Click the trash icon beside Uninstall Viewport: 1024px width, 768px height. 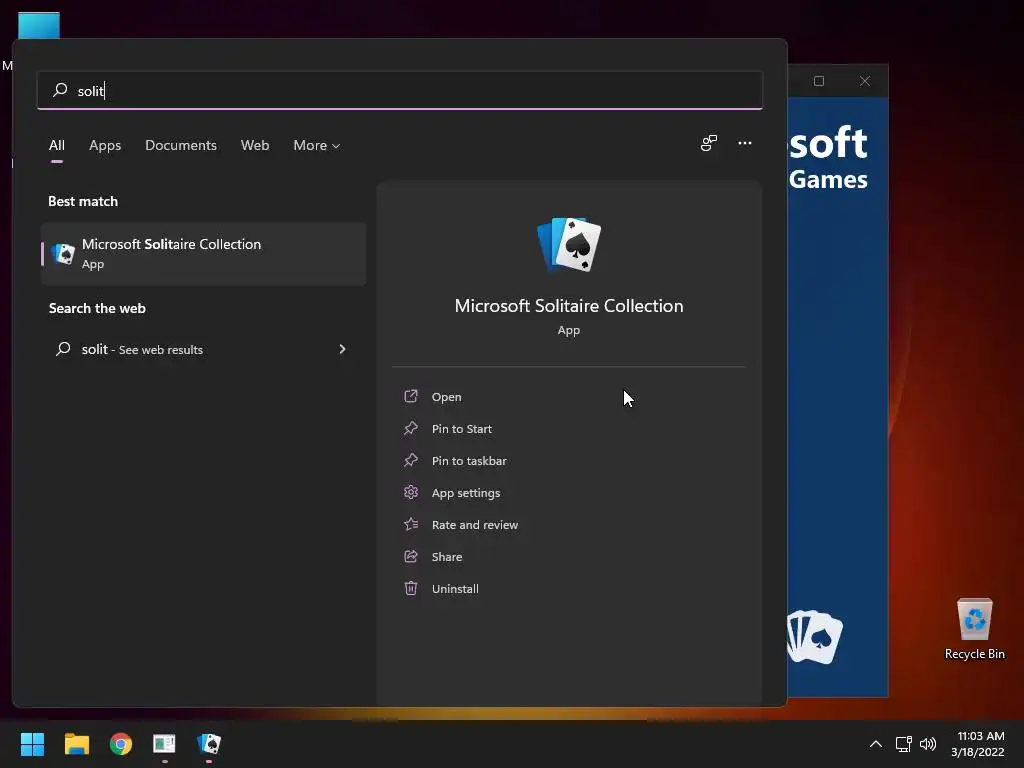pos(411,588)
